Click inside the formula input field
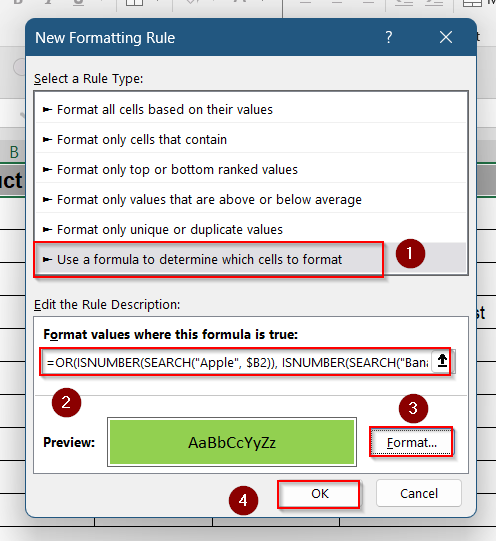Image resolution: width=496 pixels, height=541 pixels. coord(237,362)
